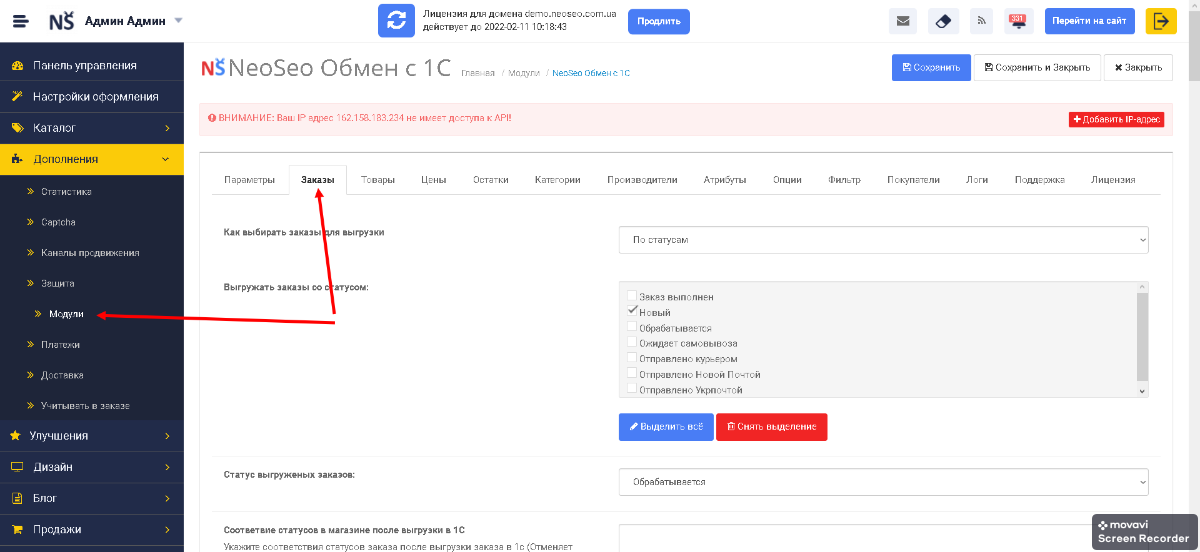
Task: Switch to the Заказы tab
Action: click(x=318, y=180)
